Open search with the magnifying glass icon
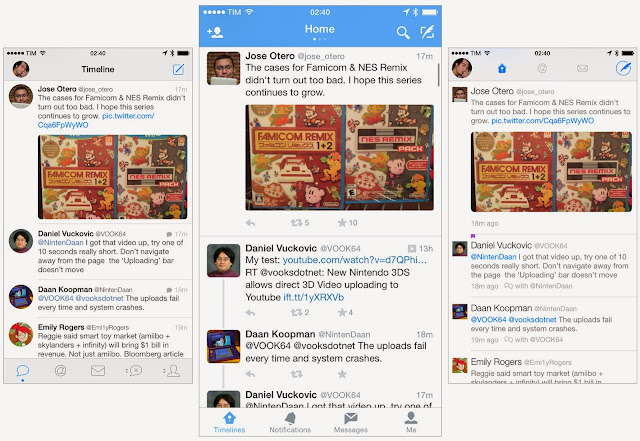 point(403,32)
